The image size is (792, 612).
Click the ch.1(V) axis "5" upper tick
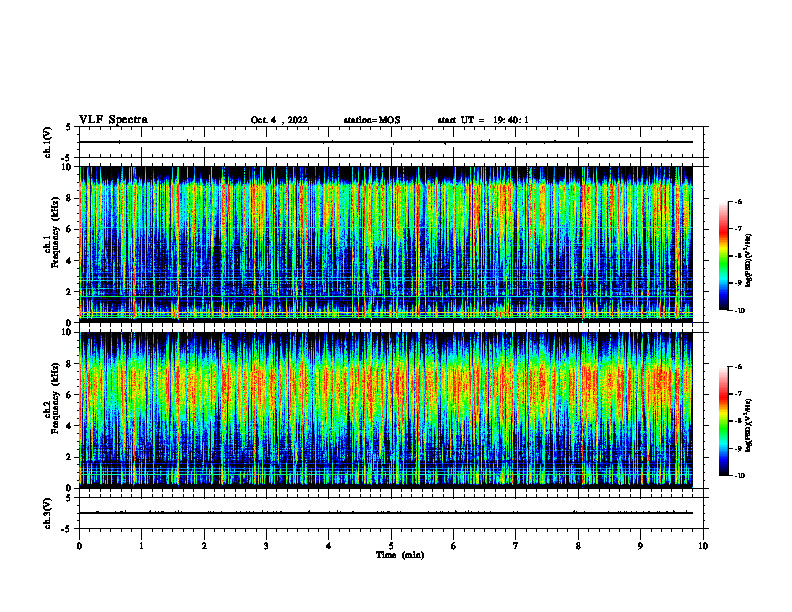point(69,127)
